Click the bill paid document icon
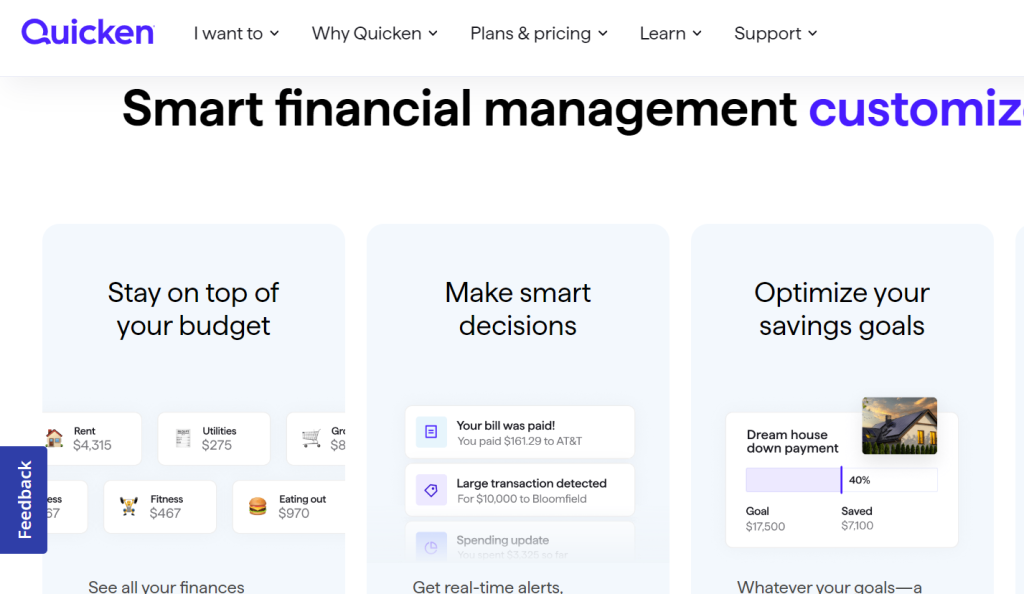The image size is (1024, 594). point(431,432)
